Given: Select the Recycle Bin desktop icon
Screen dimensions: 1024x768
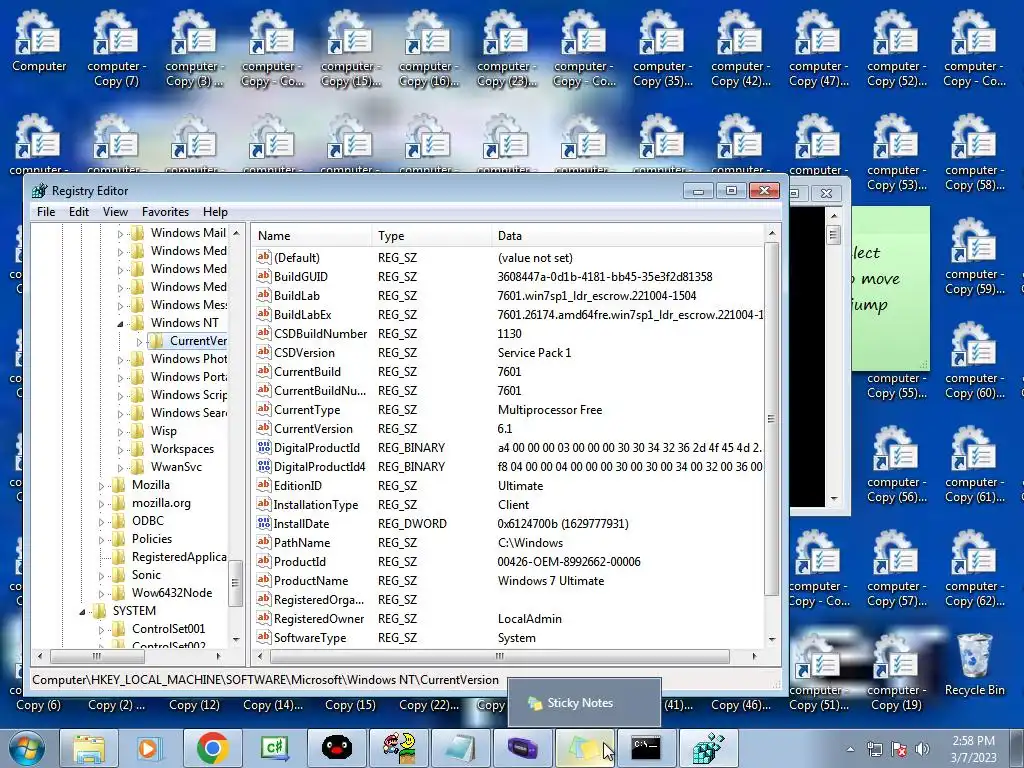Looking at the screenshot, I should (x=974, y=665).
